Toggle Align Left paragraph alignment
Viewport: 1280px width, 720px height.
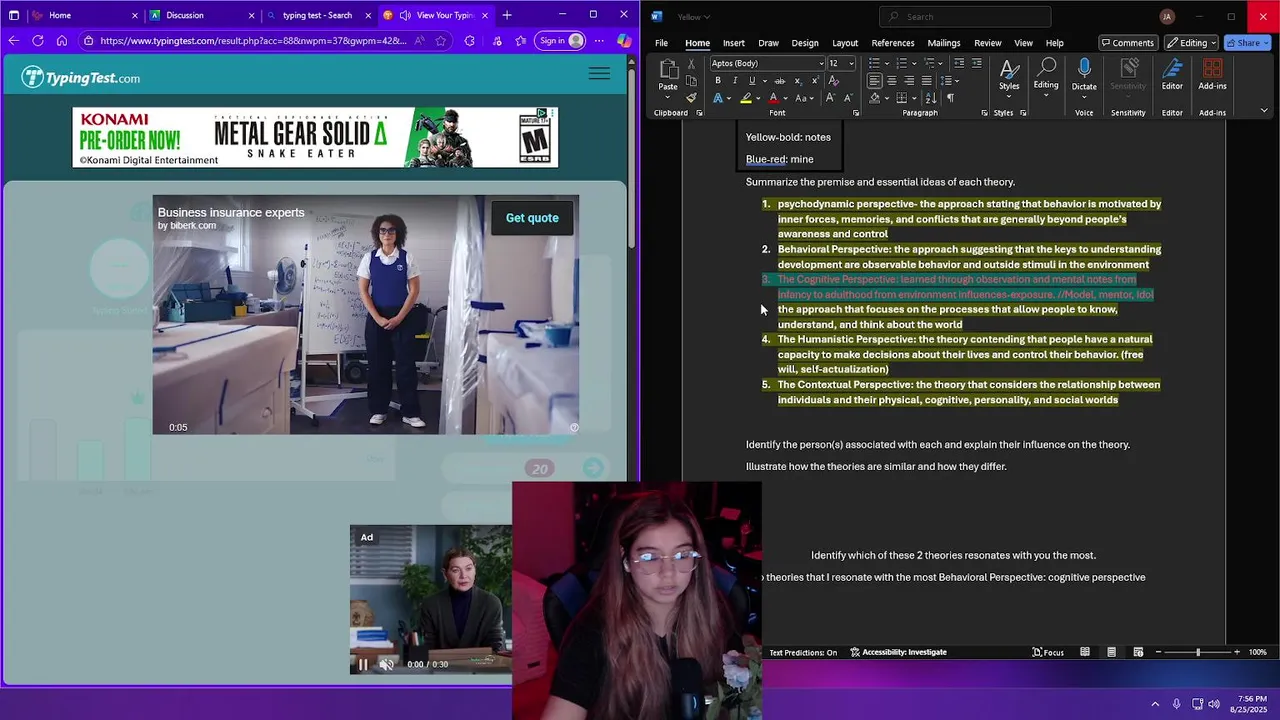point(874,81)
